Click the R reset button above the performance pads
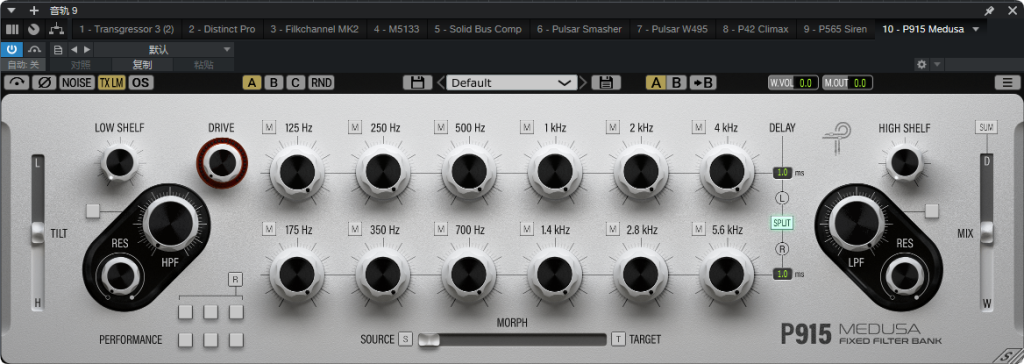Screen dimensions: 1024x364 [236, 280]
